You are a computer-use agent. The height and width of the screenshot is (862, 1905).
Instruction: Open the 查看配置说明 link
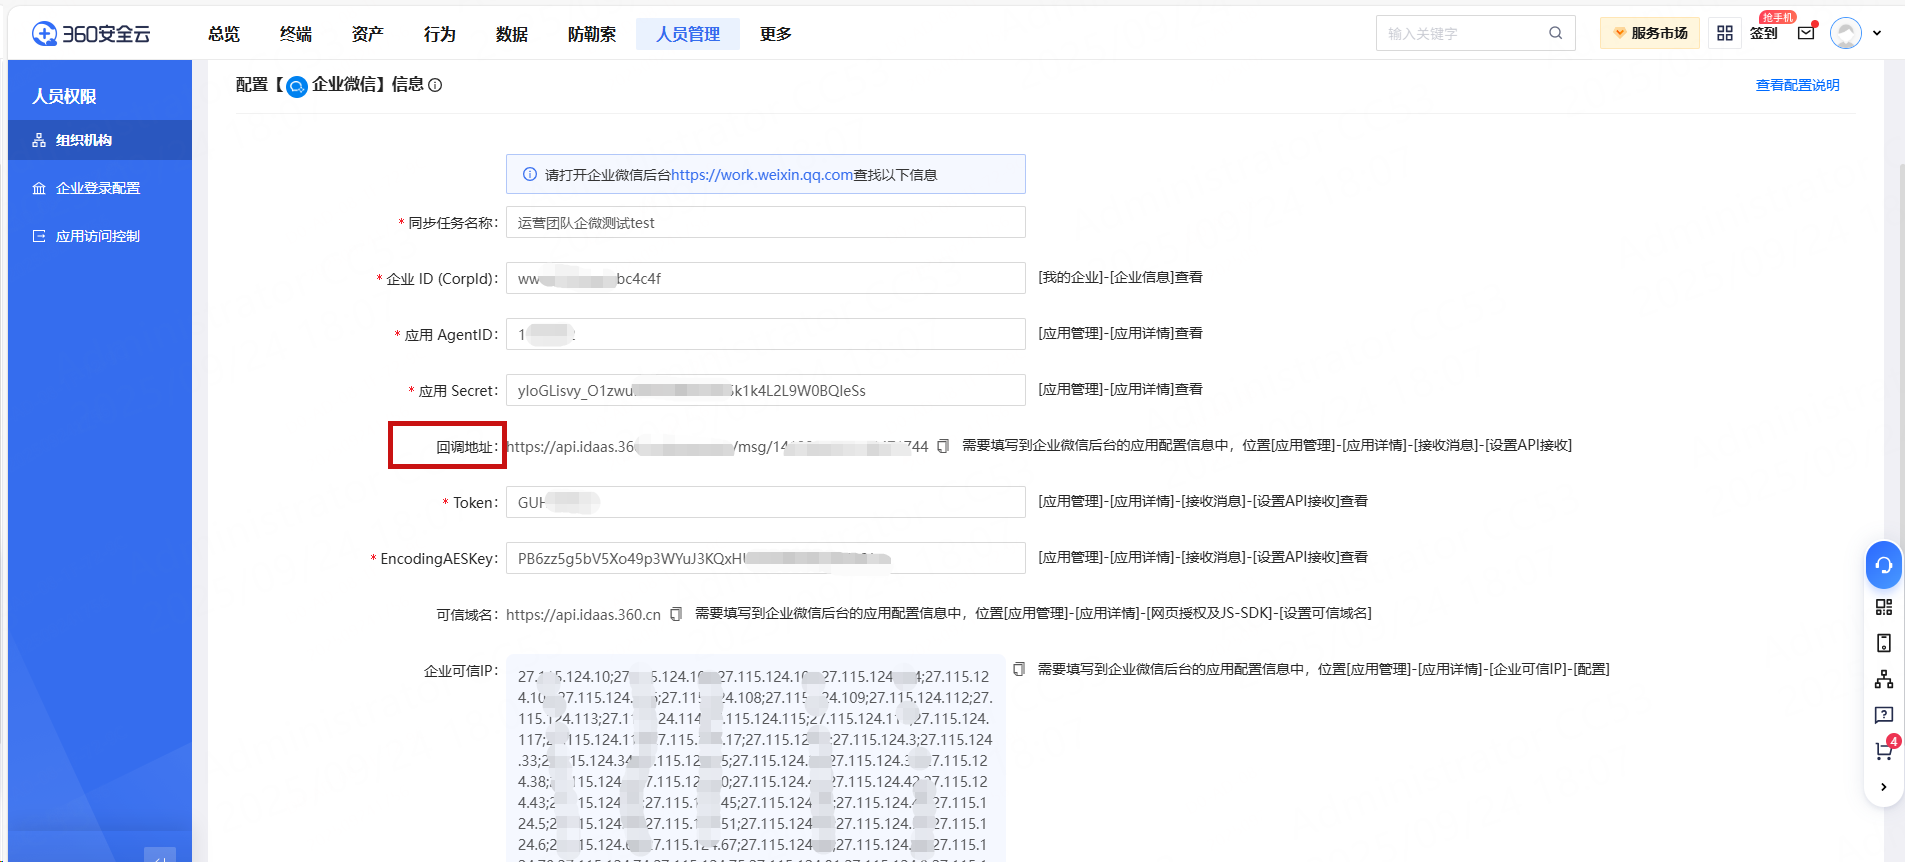pyautogui.click(x=1797, y=85)
